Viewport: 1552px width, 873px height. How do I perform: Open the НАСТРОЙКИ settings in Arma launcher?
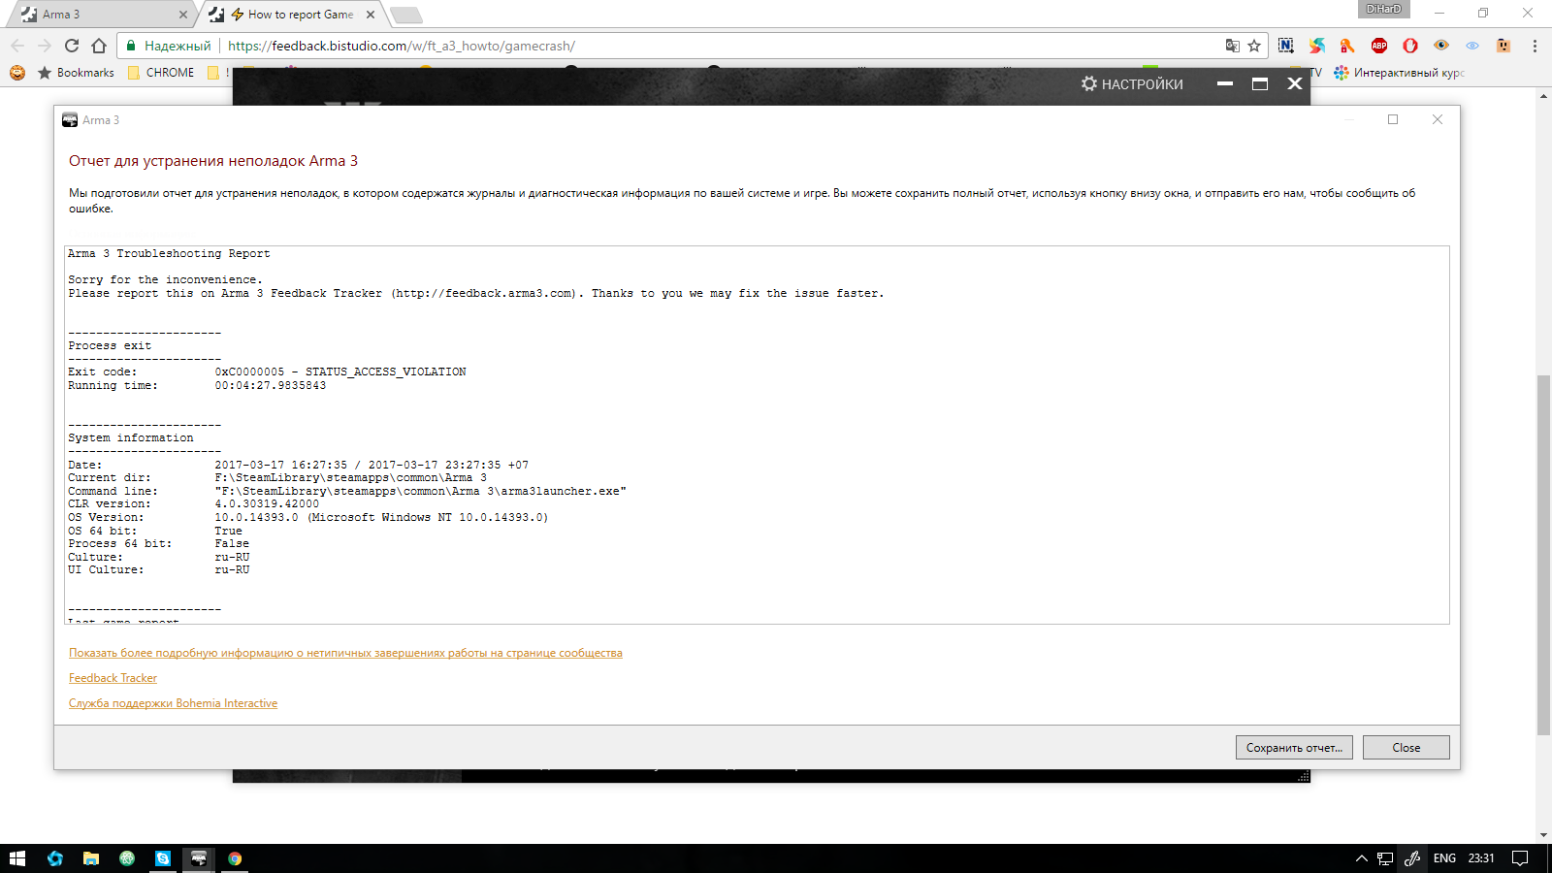pyautogui.click(x=1132, y=84)
